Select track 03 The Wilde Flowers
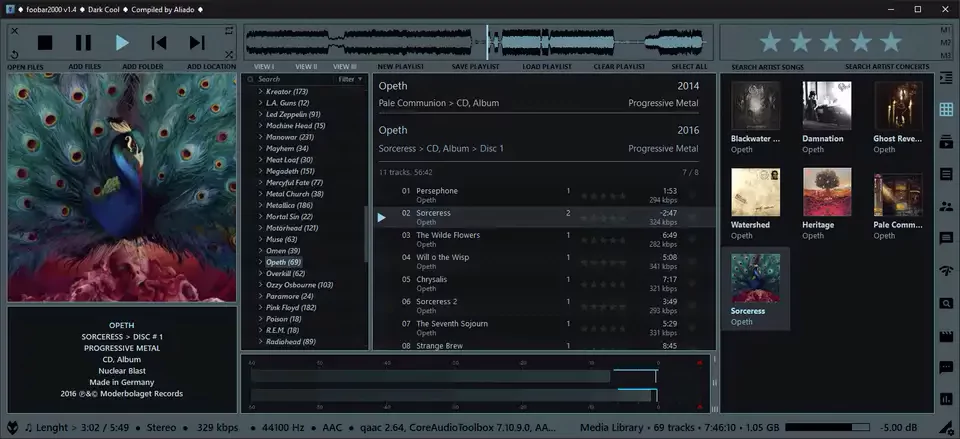 pos(544,239)
